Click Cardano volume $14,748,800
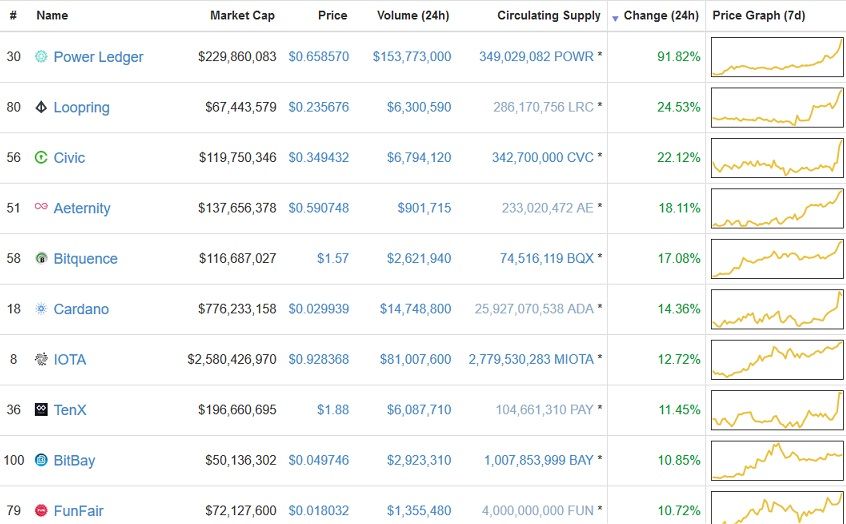846x524 pixels. click(x=415, y=309)
